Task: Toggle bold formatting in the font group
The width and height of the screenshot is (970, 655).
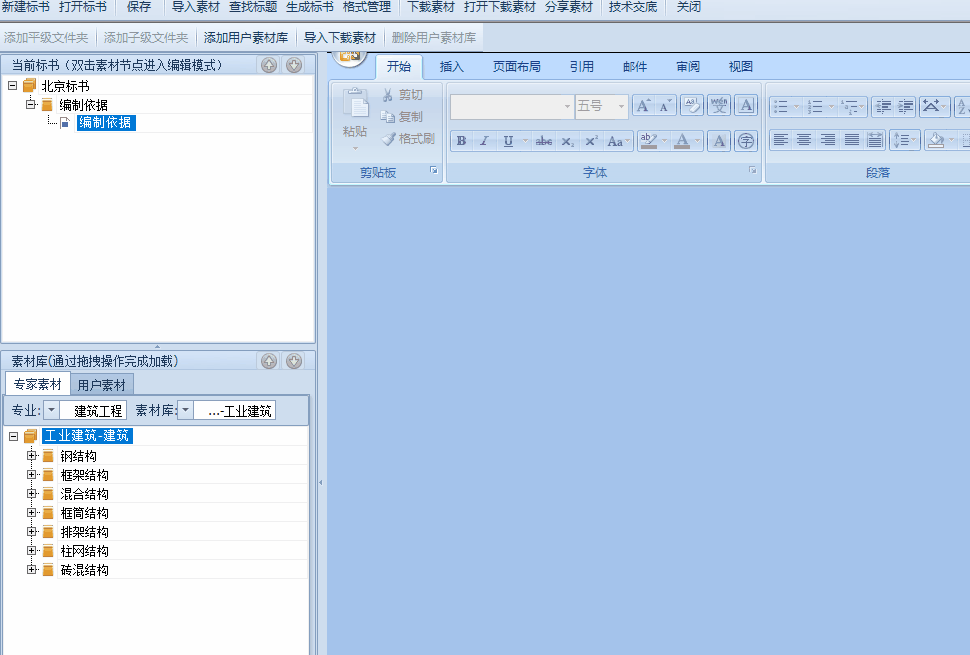Action: click(x=461, y=141)
